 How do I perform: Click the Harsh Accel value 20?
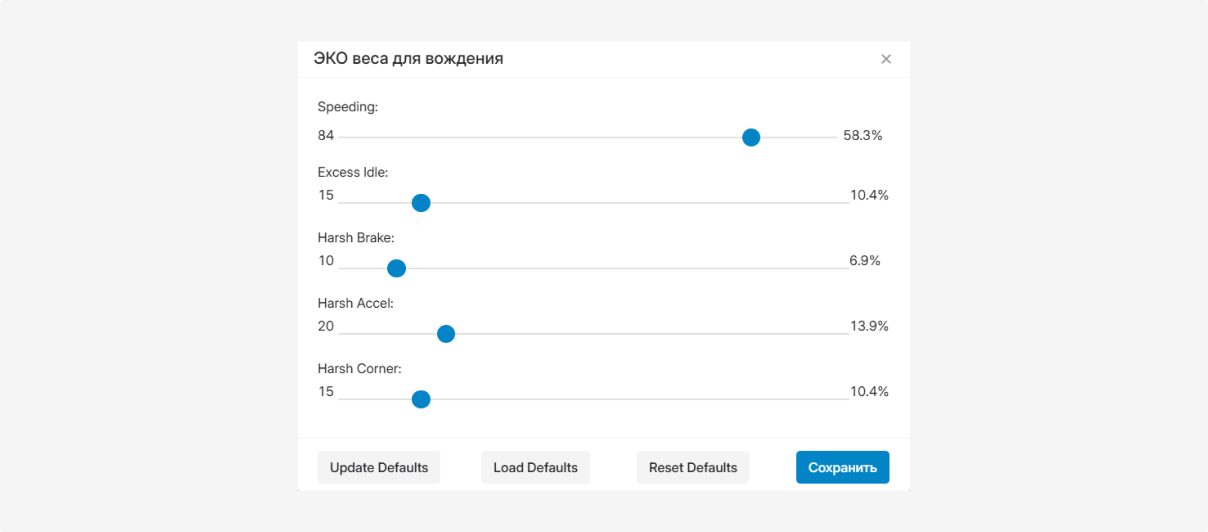(326, 326)
